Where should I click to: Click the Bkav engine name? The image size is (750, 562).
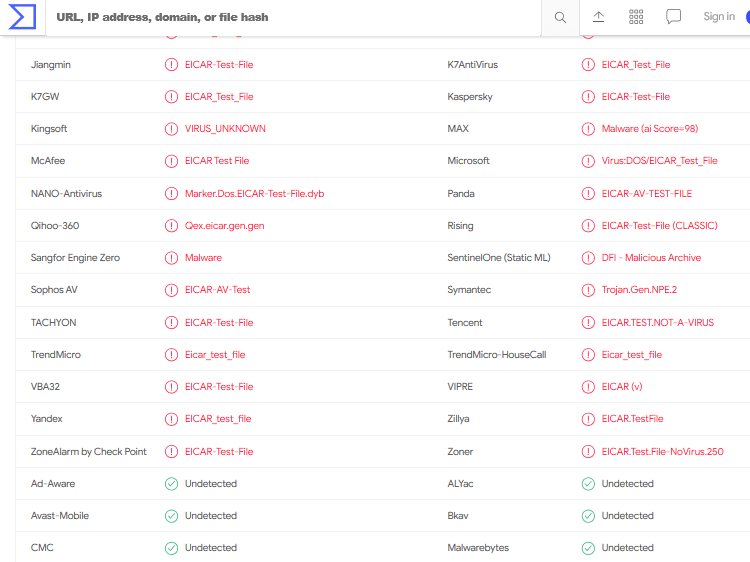(x=458, y=516)
